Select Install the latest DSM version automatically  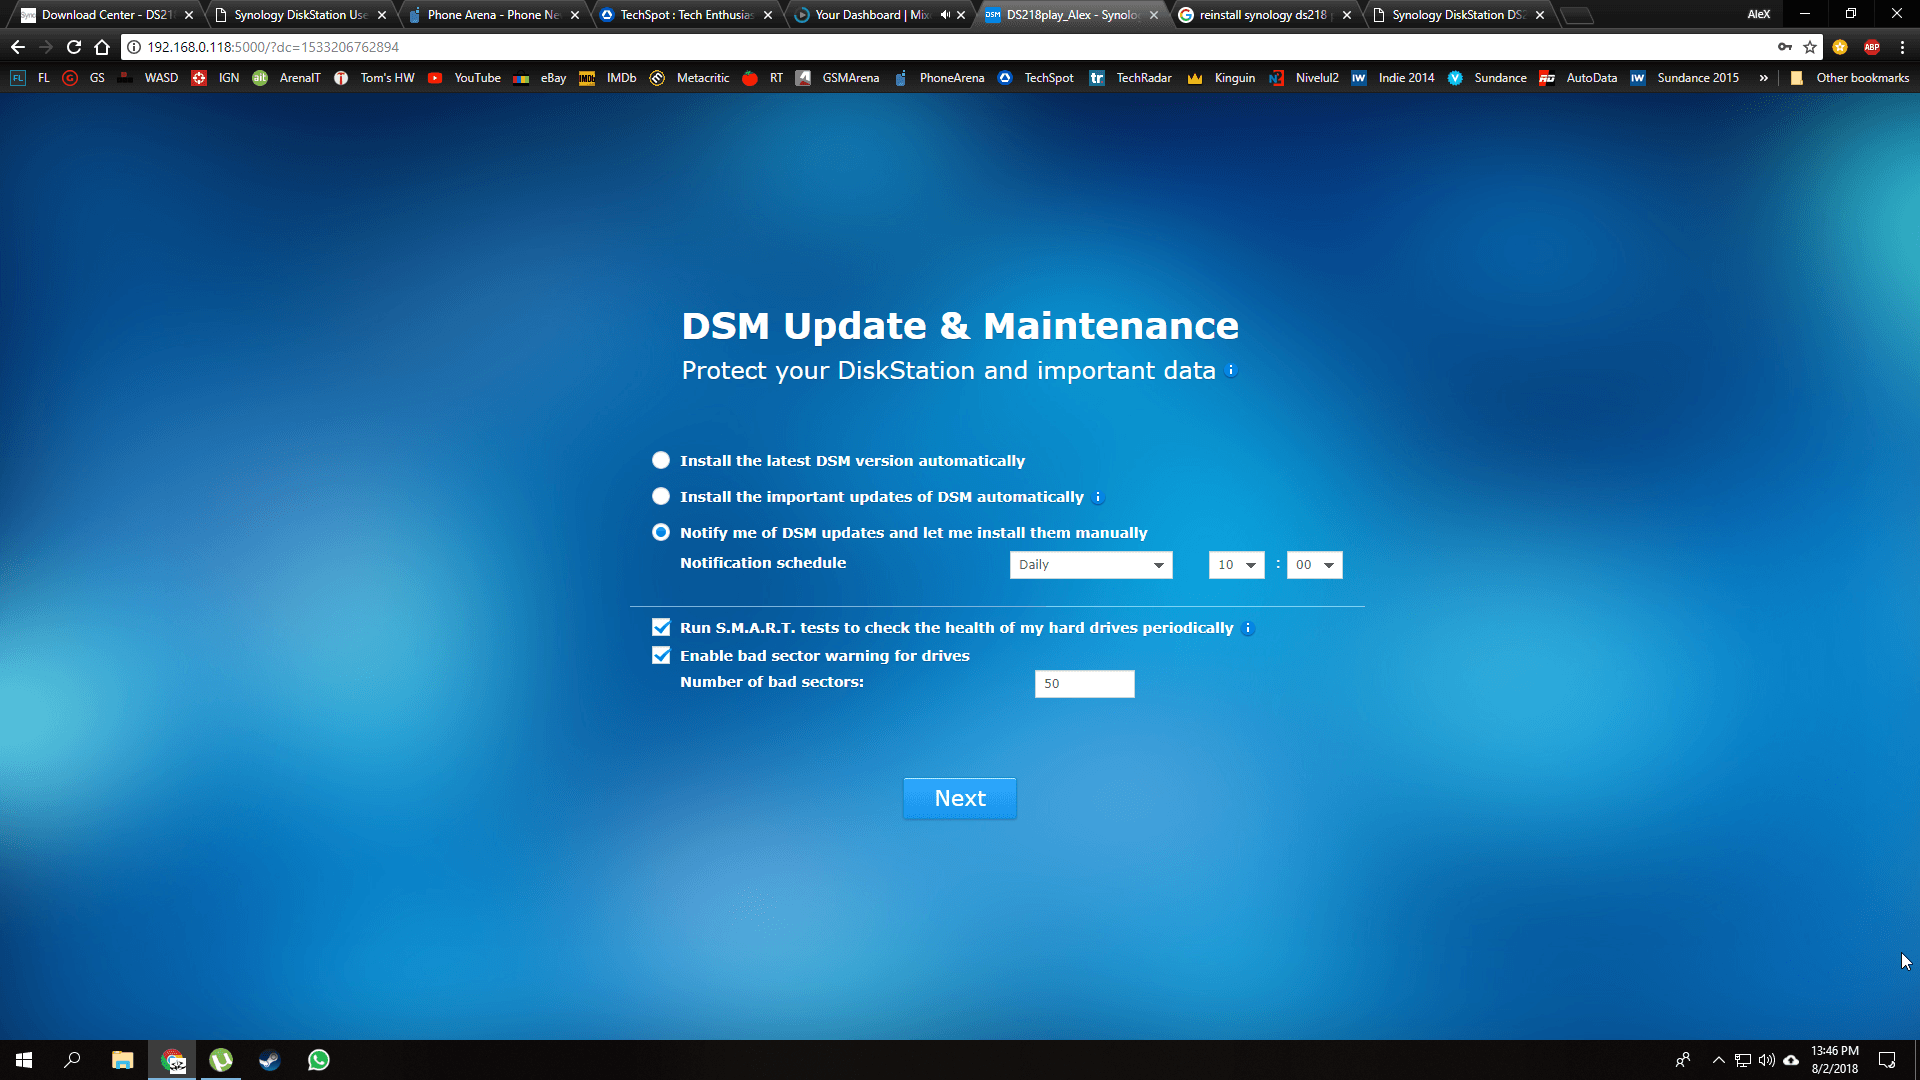661,460
